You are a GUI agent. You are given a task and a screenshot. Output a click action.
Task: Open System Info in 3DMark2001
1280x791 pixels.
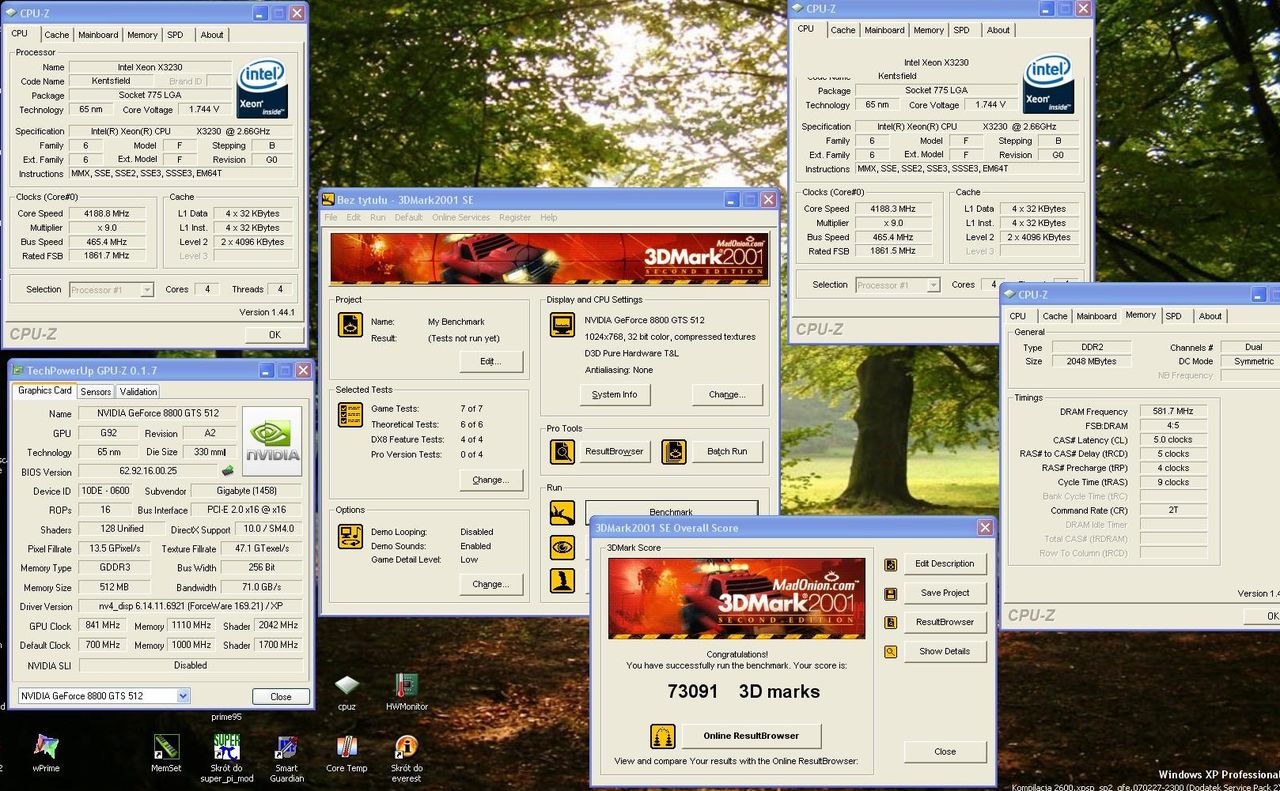614,395
